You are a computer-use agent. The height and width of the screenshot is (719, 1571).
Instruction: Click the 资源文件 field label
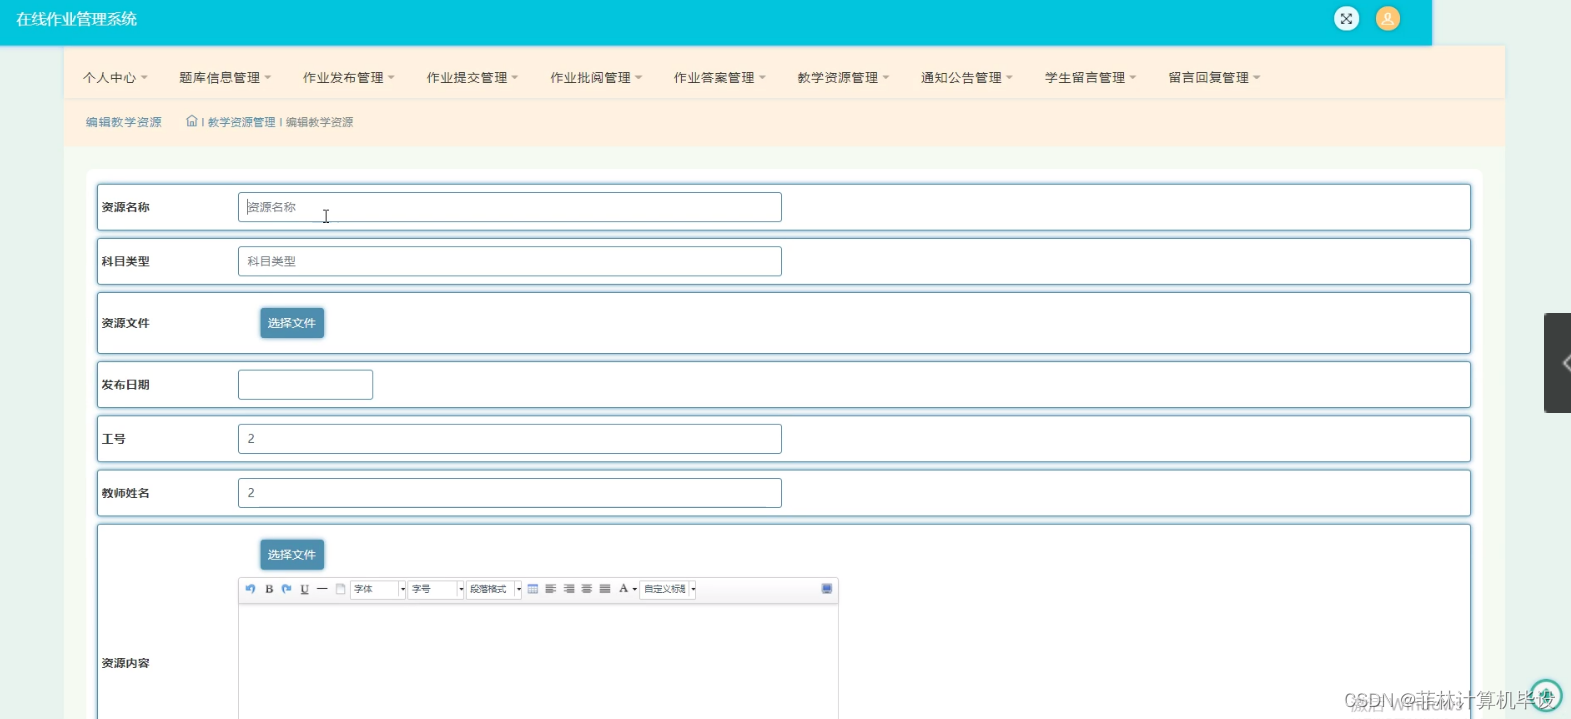(125, 323)
